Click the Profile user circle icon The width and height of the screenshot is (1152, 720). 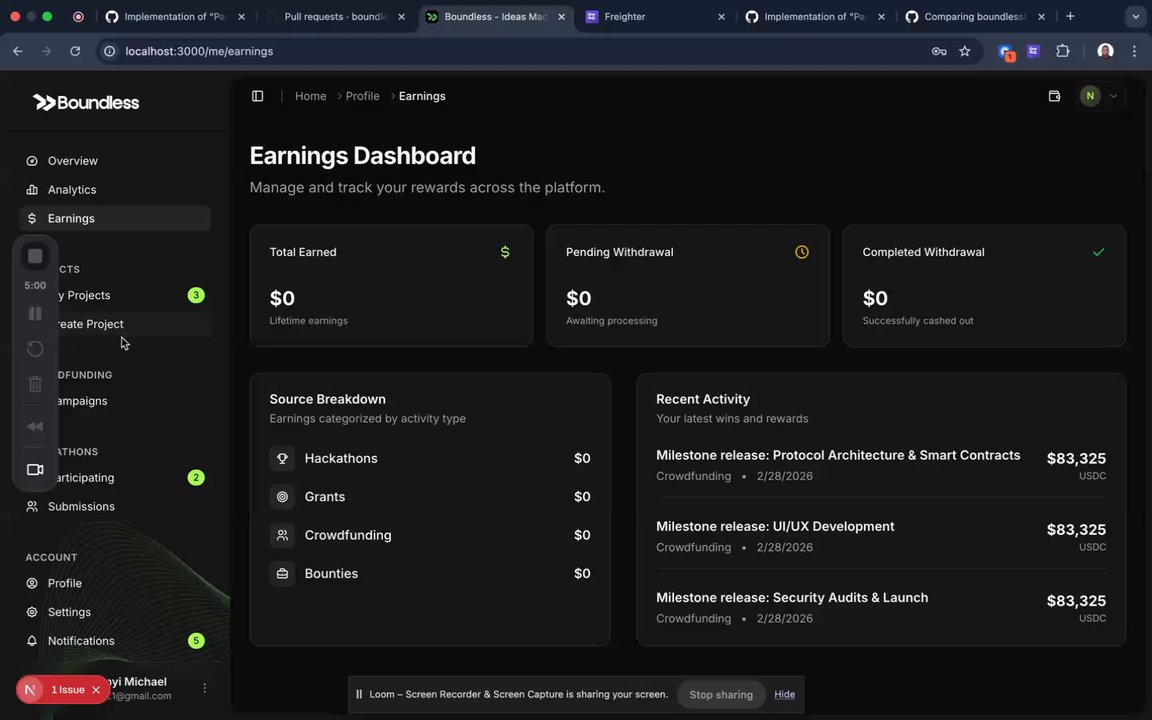tap(32, 583)
